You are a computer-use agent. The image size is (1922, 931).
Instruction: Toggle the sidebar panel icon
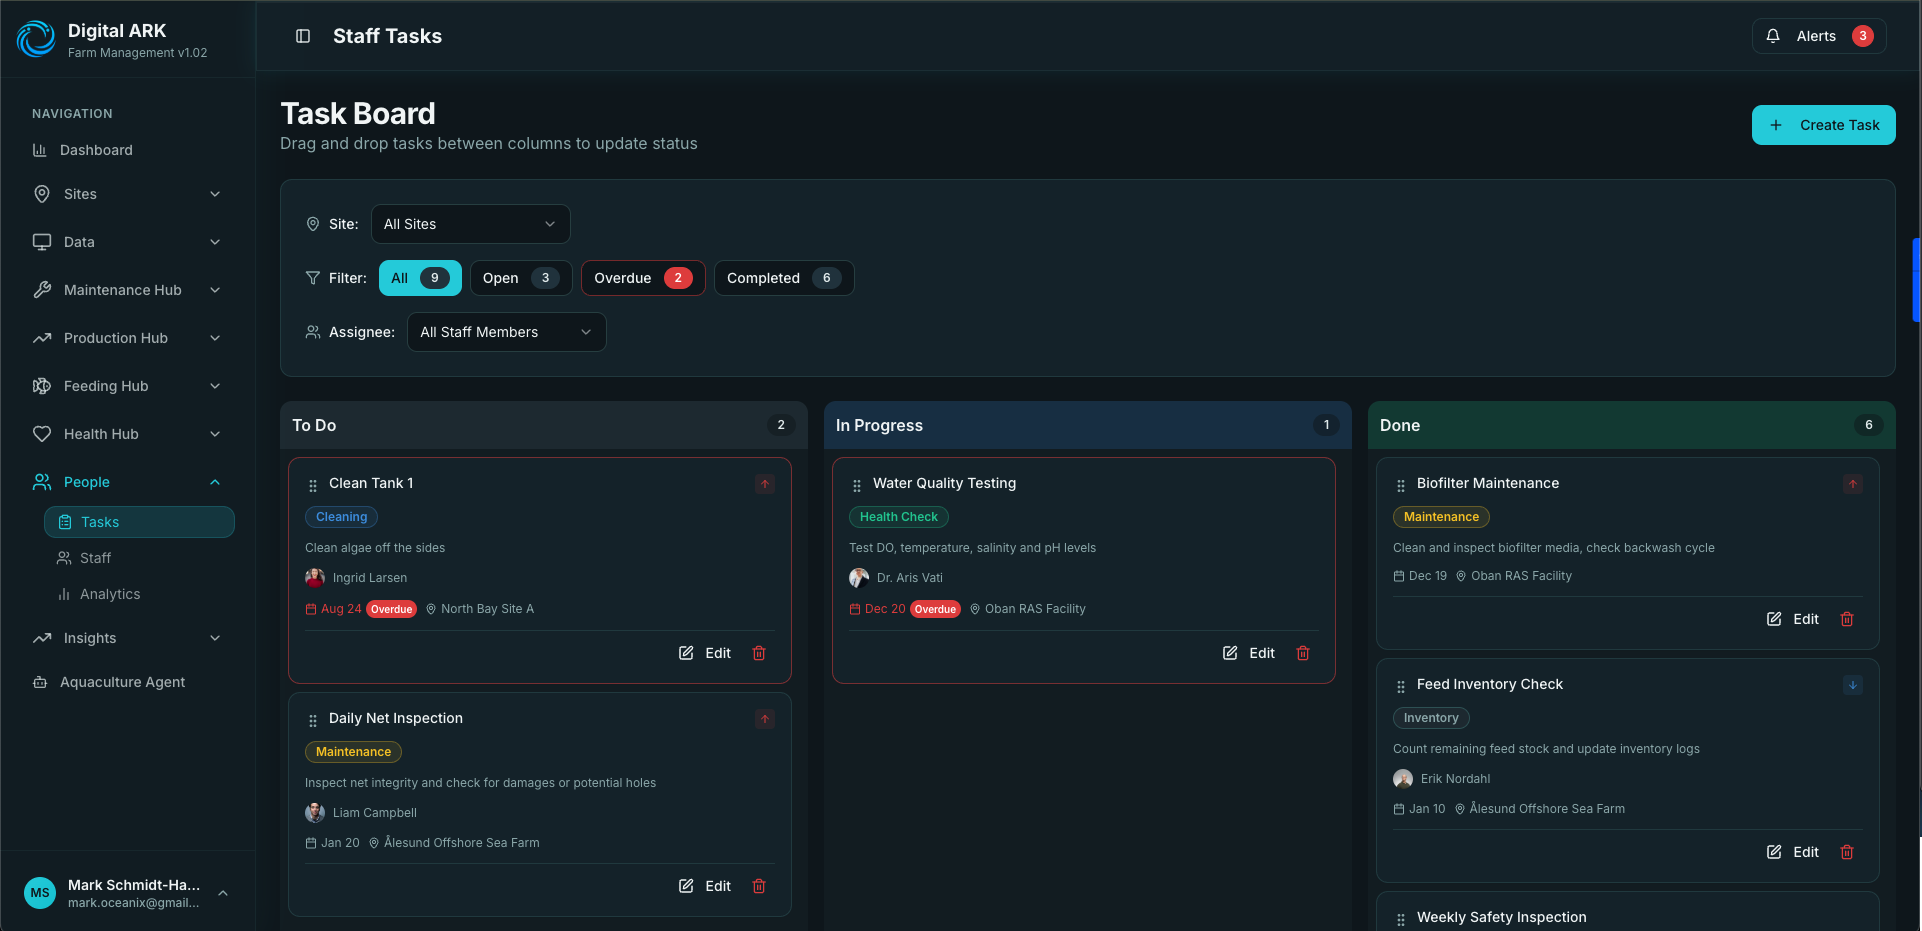point(303,36)
